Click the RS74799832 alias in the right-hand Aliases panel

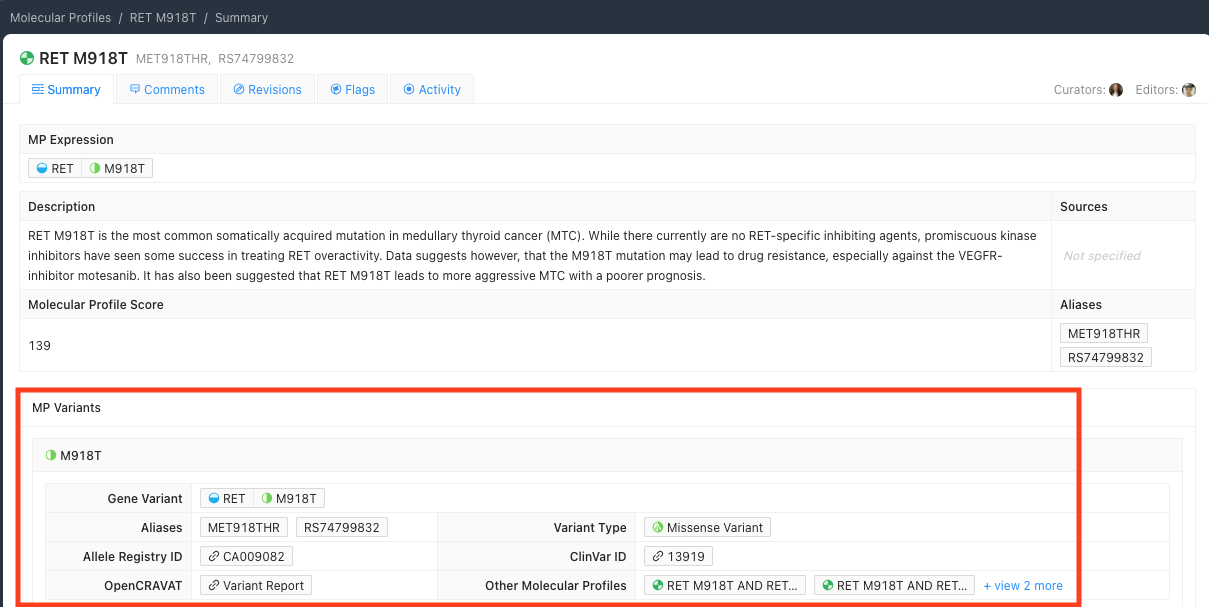[x=1106, y=357]
